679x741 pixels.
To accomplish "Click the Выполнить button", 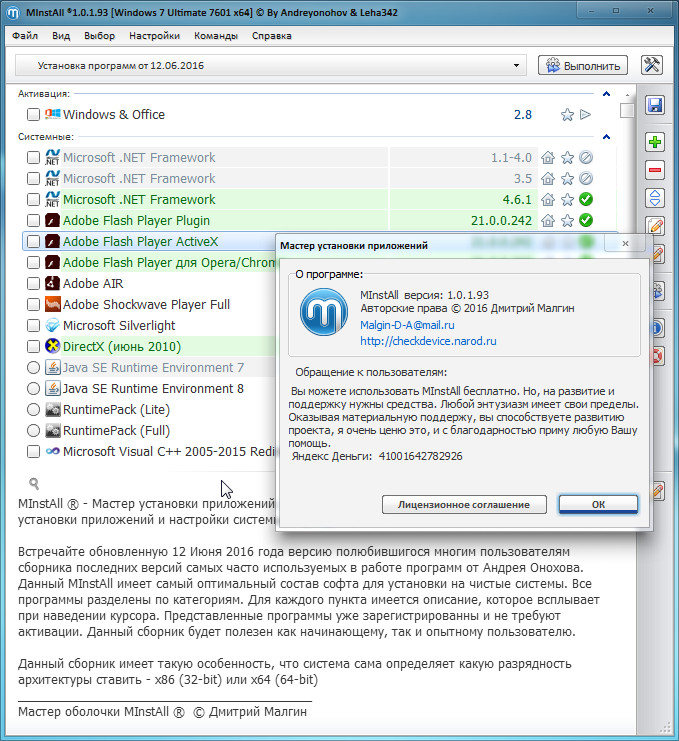I will pyautogui.click(x=583, y=65).
